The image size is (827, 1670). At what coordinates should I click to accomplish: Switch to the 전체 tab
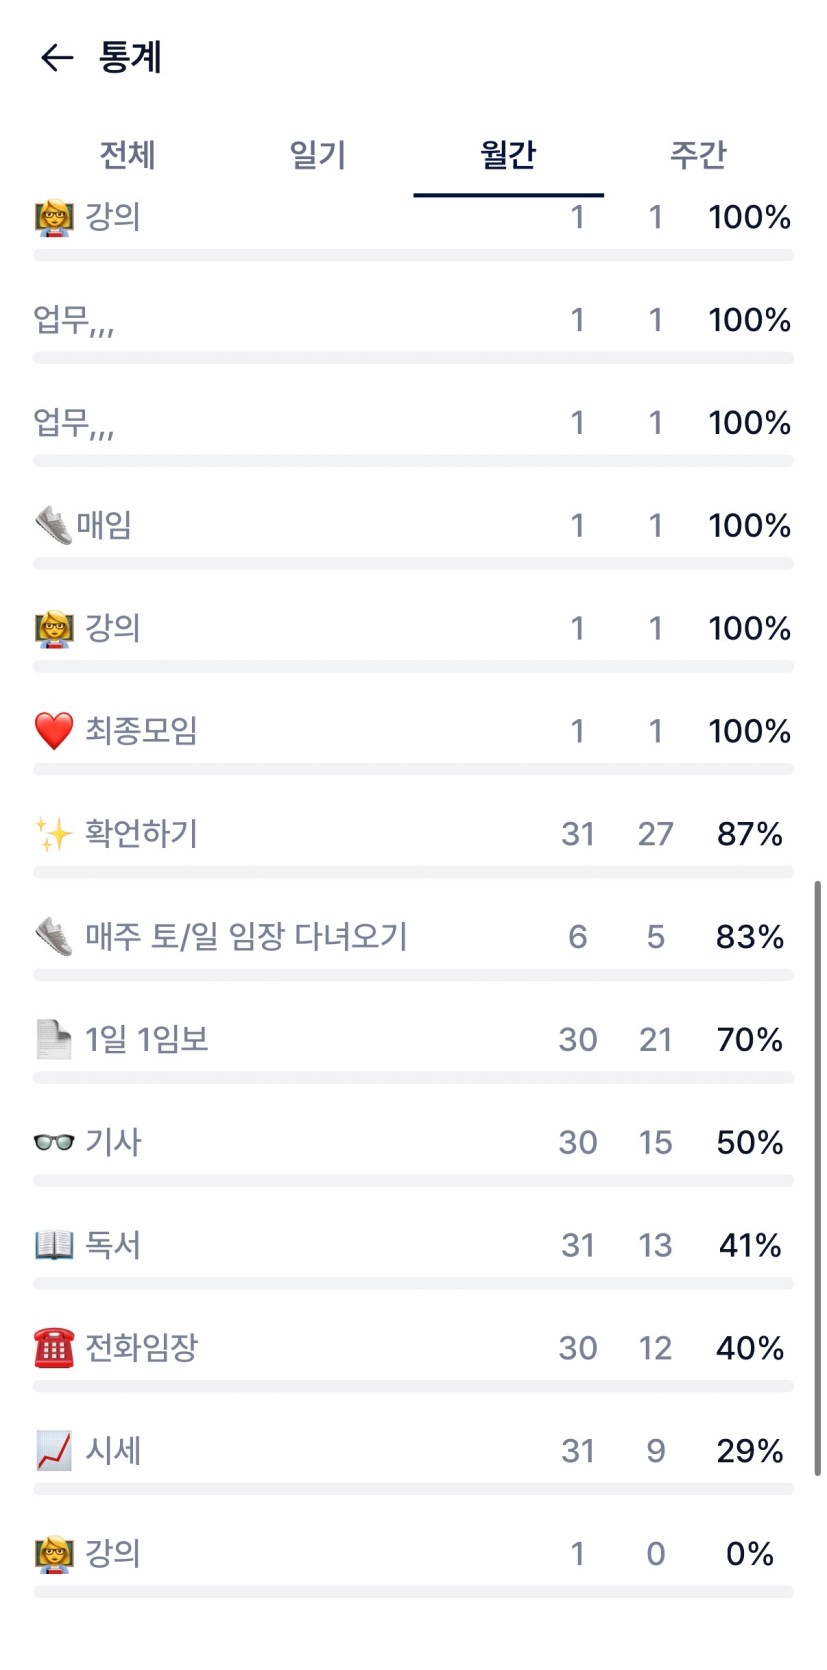coord(127,155)
